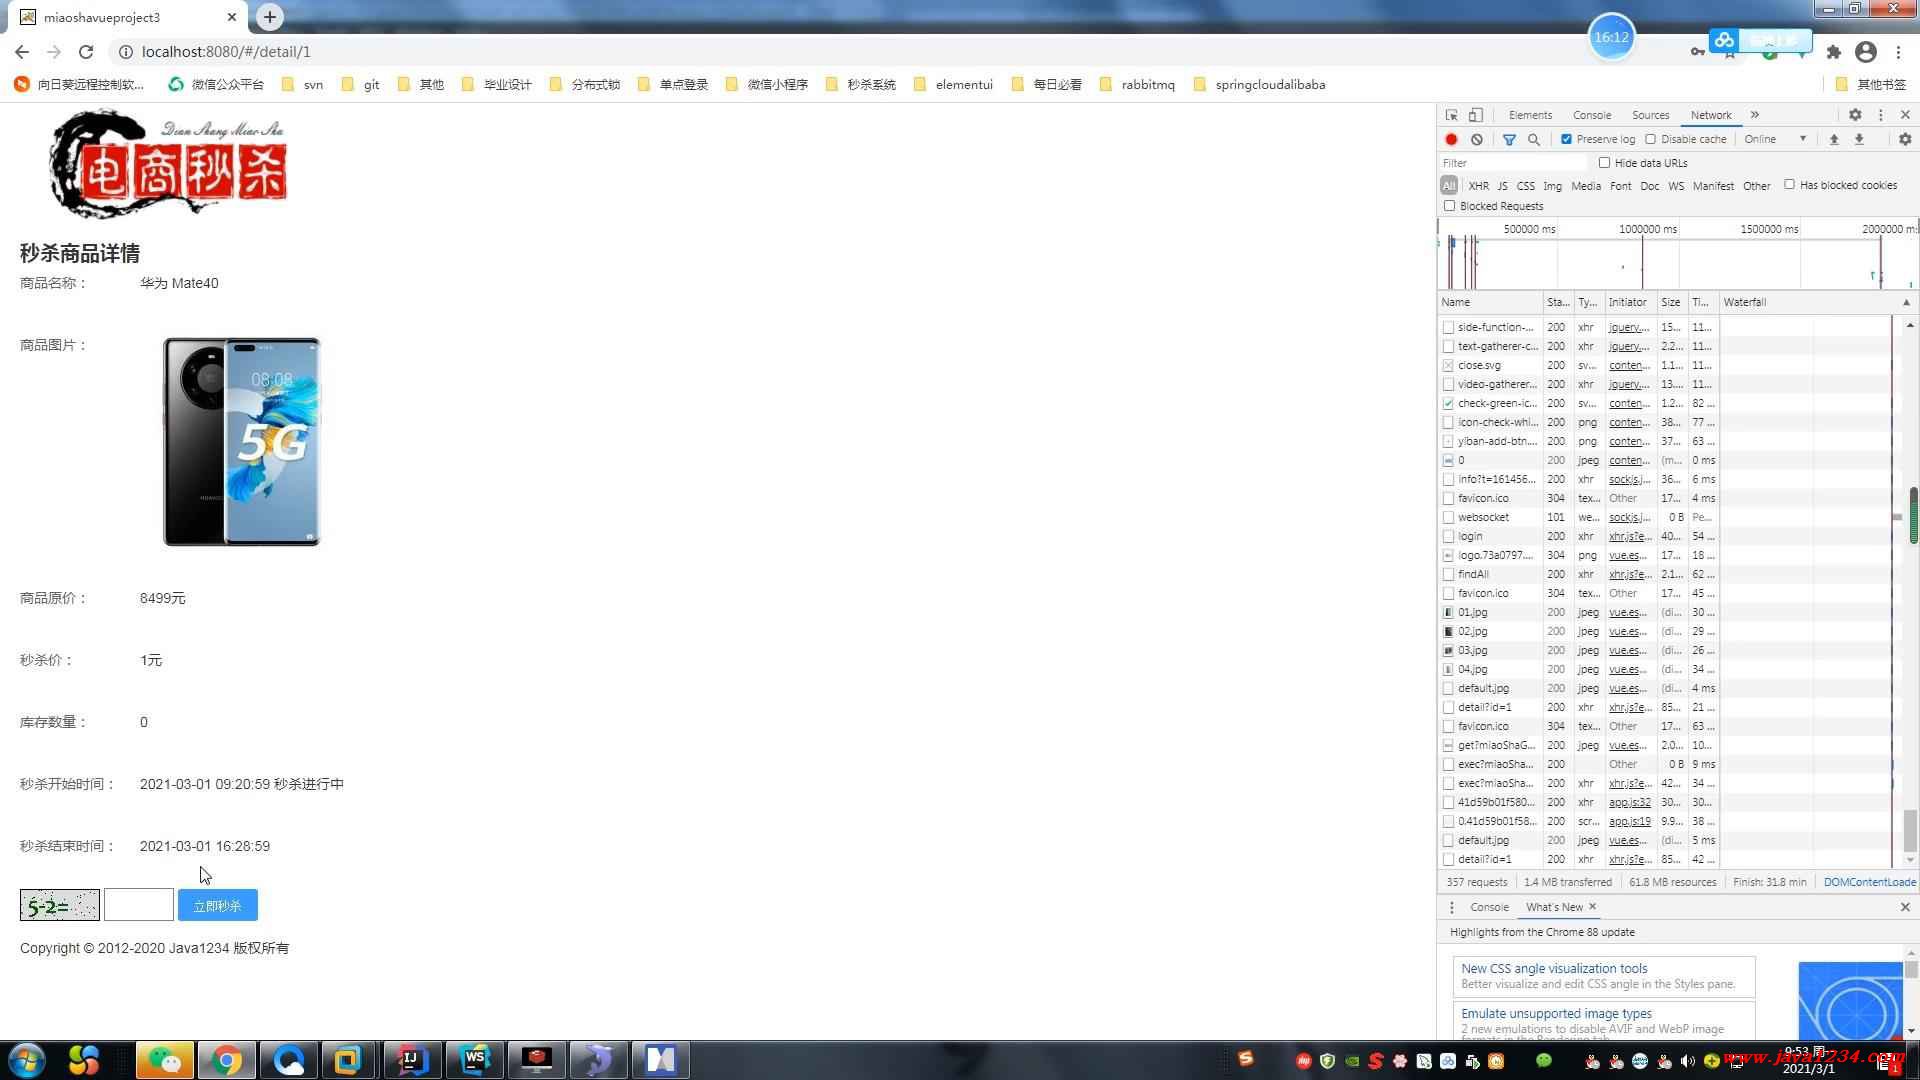The height and width of the screenshot is (1080, 1920).
Task: Open Chrome extensions puzzle icon
Action: (x=1833, y=52)
